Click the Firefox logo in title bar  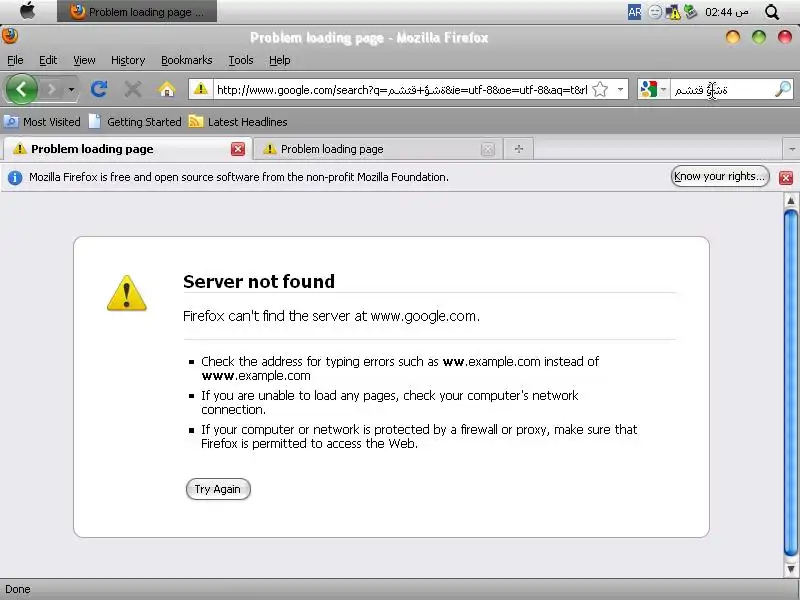click(10, 36)
